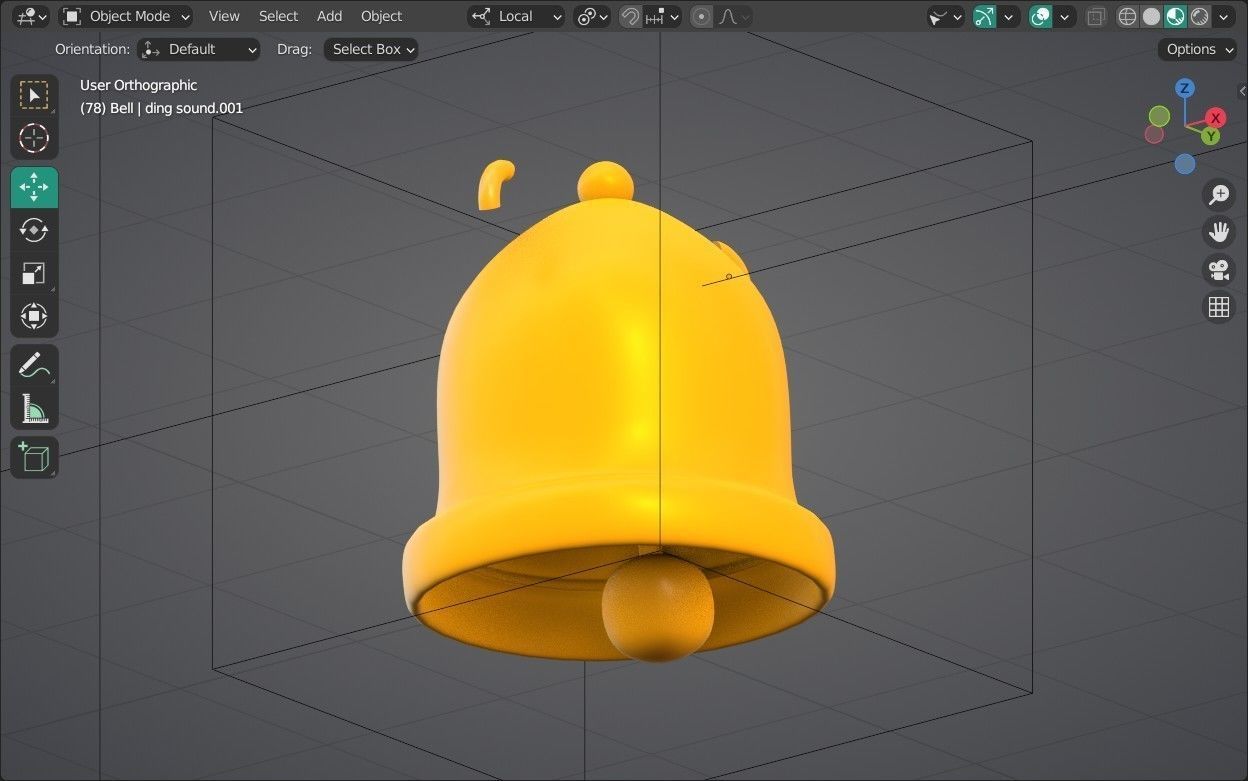Screen dimensions: 1248x781
Task: Switch to rendered viewport shading
Action: [1199, 16]
